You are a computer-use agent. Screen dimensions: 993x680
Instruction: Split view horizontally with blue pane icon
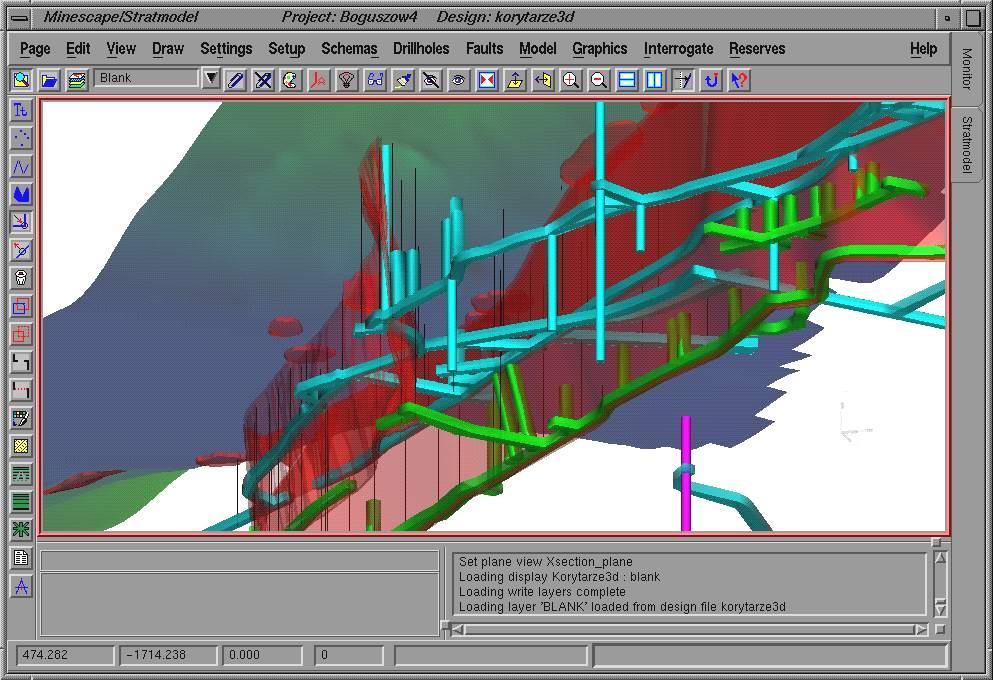[627, 80]
